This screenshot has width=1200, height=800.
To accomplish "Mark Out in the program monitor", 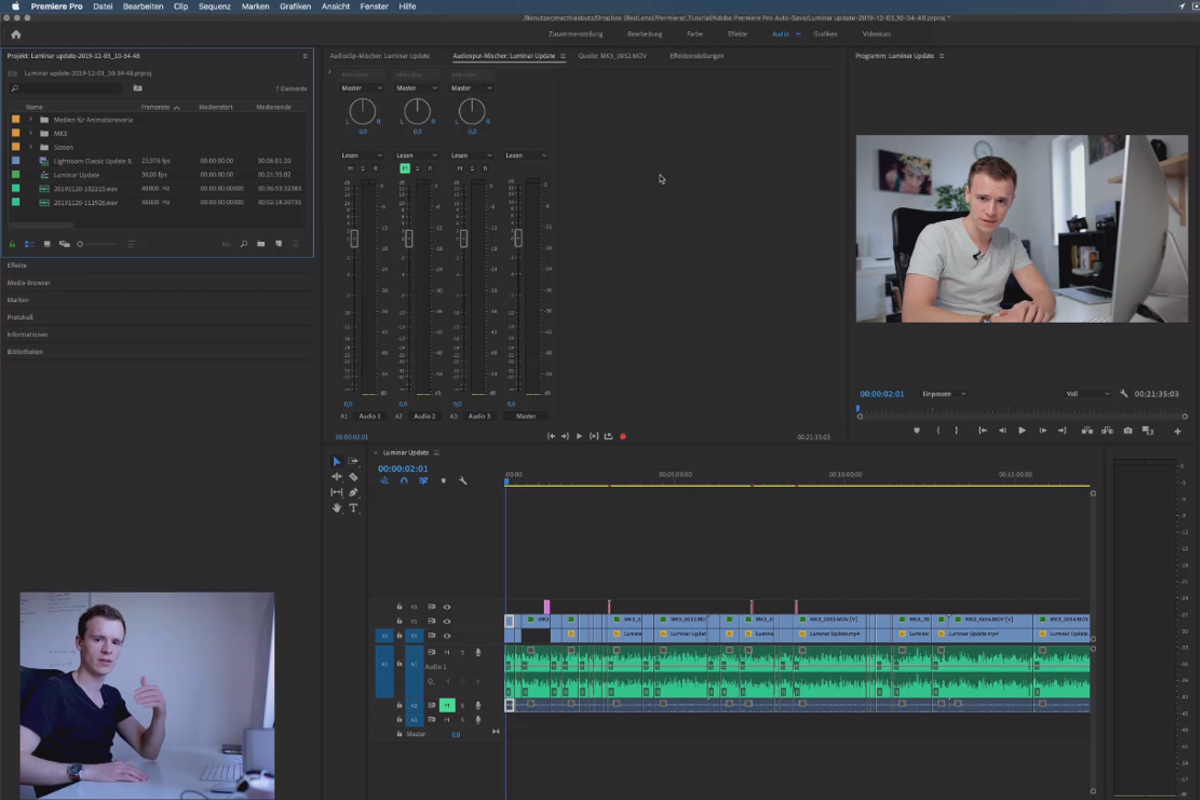I will 956,431.
